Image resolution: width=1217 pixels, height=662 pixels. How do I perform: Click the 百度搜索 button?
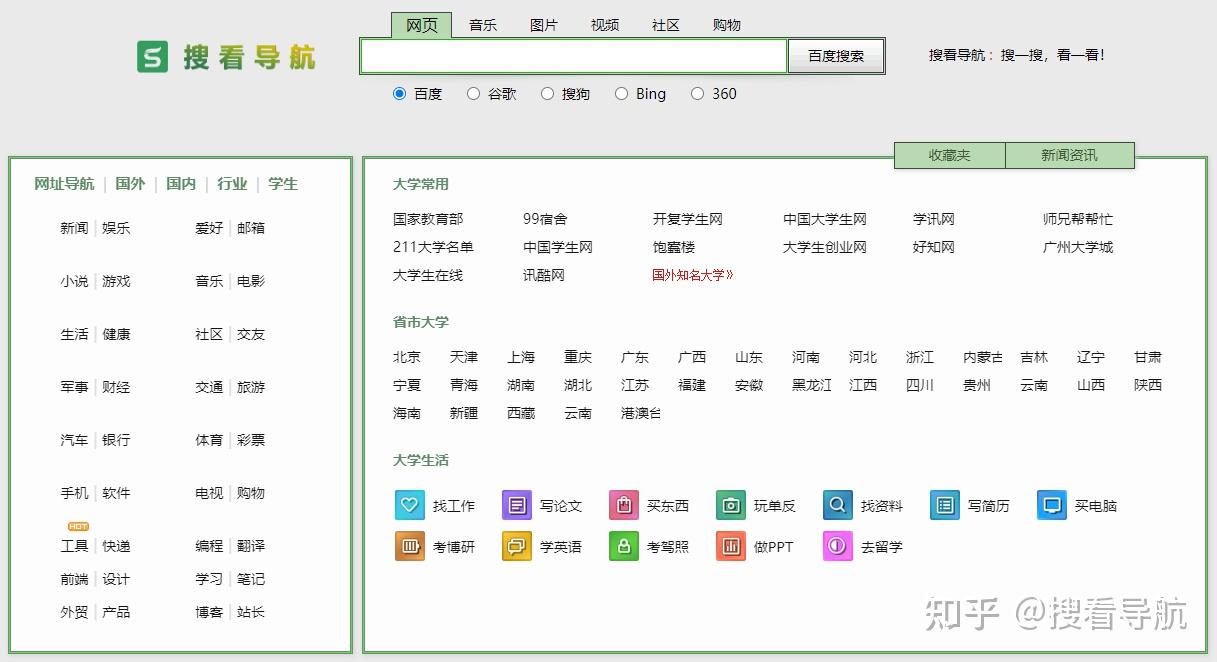tap(836, 56)
